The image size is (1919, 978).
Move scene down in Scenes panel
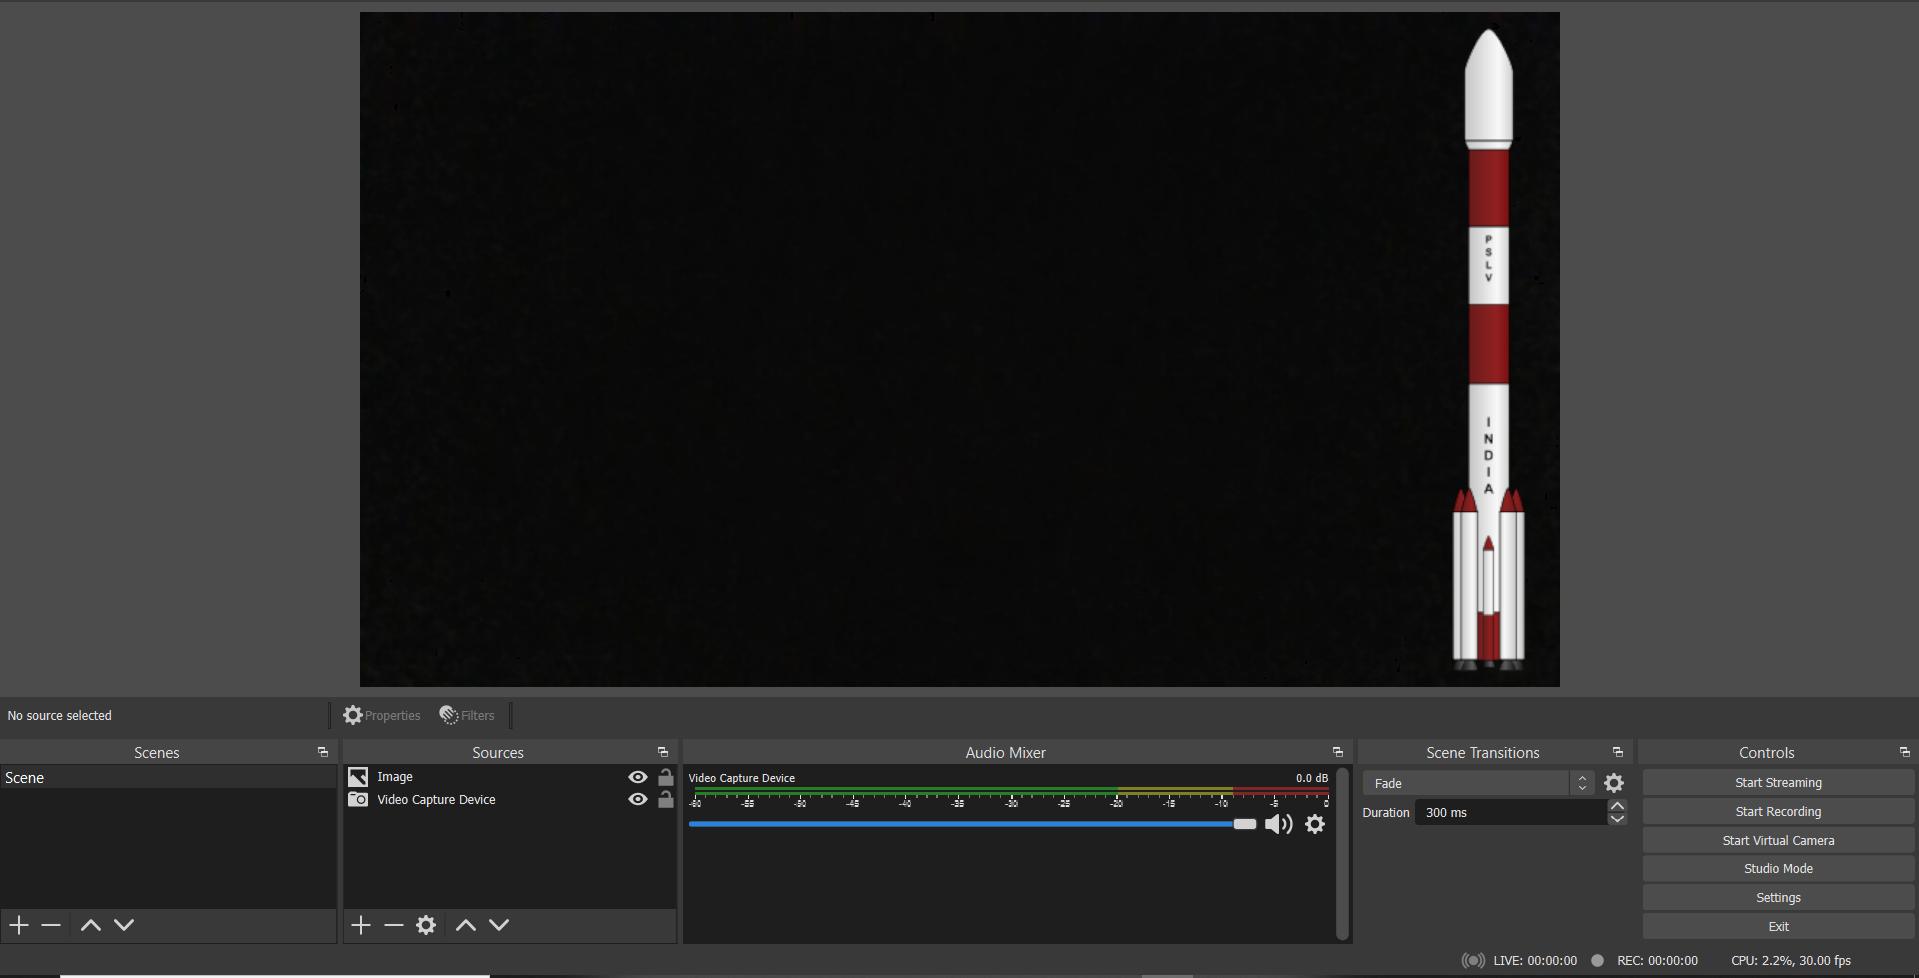pos(124,925)
